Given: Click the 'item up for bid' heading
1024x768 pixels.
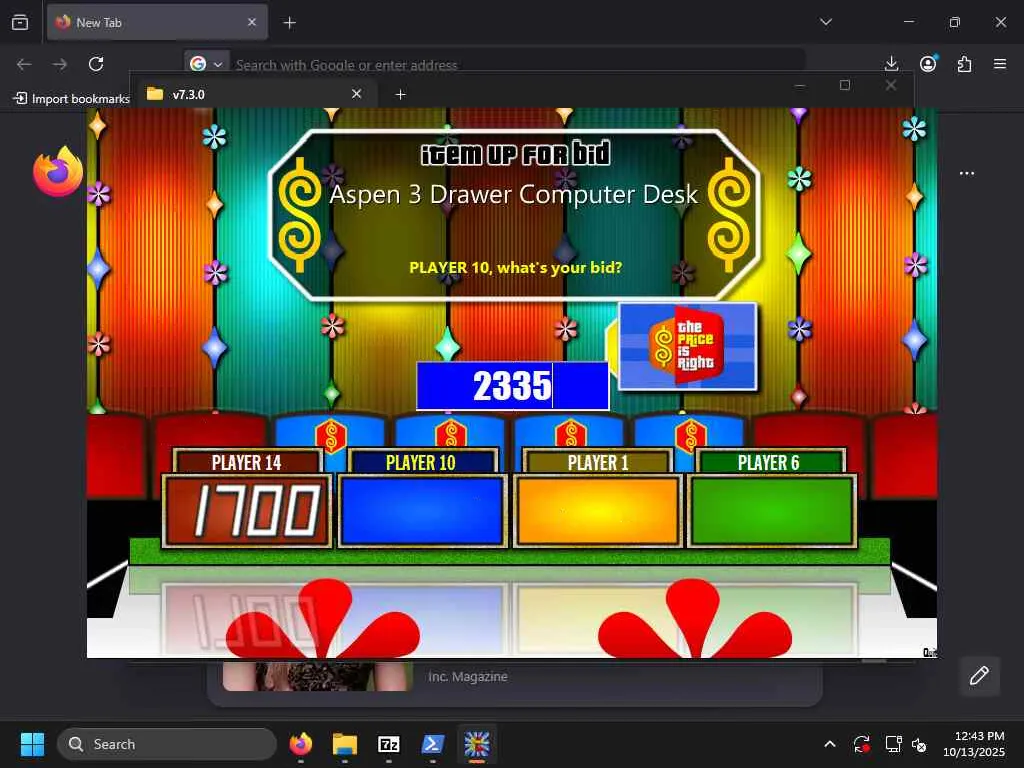Looking at the screenshot, I should point(515,154).
